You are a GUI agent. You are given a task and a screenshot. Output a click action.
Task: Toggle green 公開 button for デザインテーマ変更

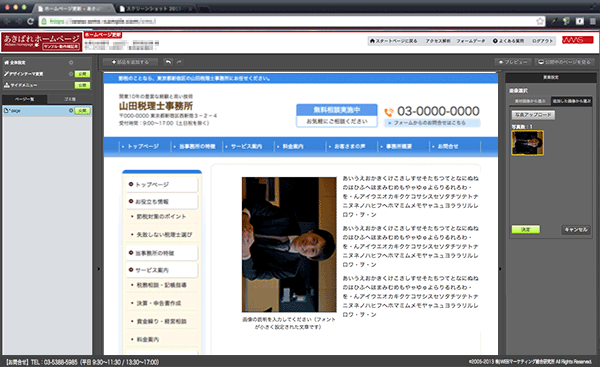click(82, 74)
